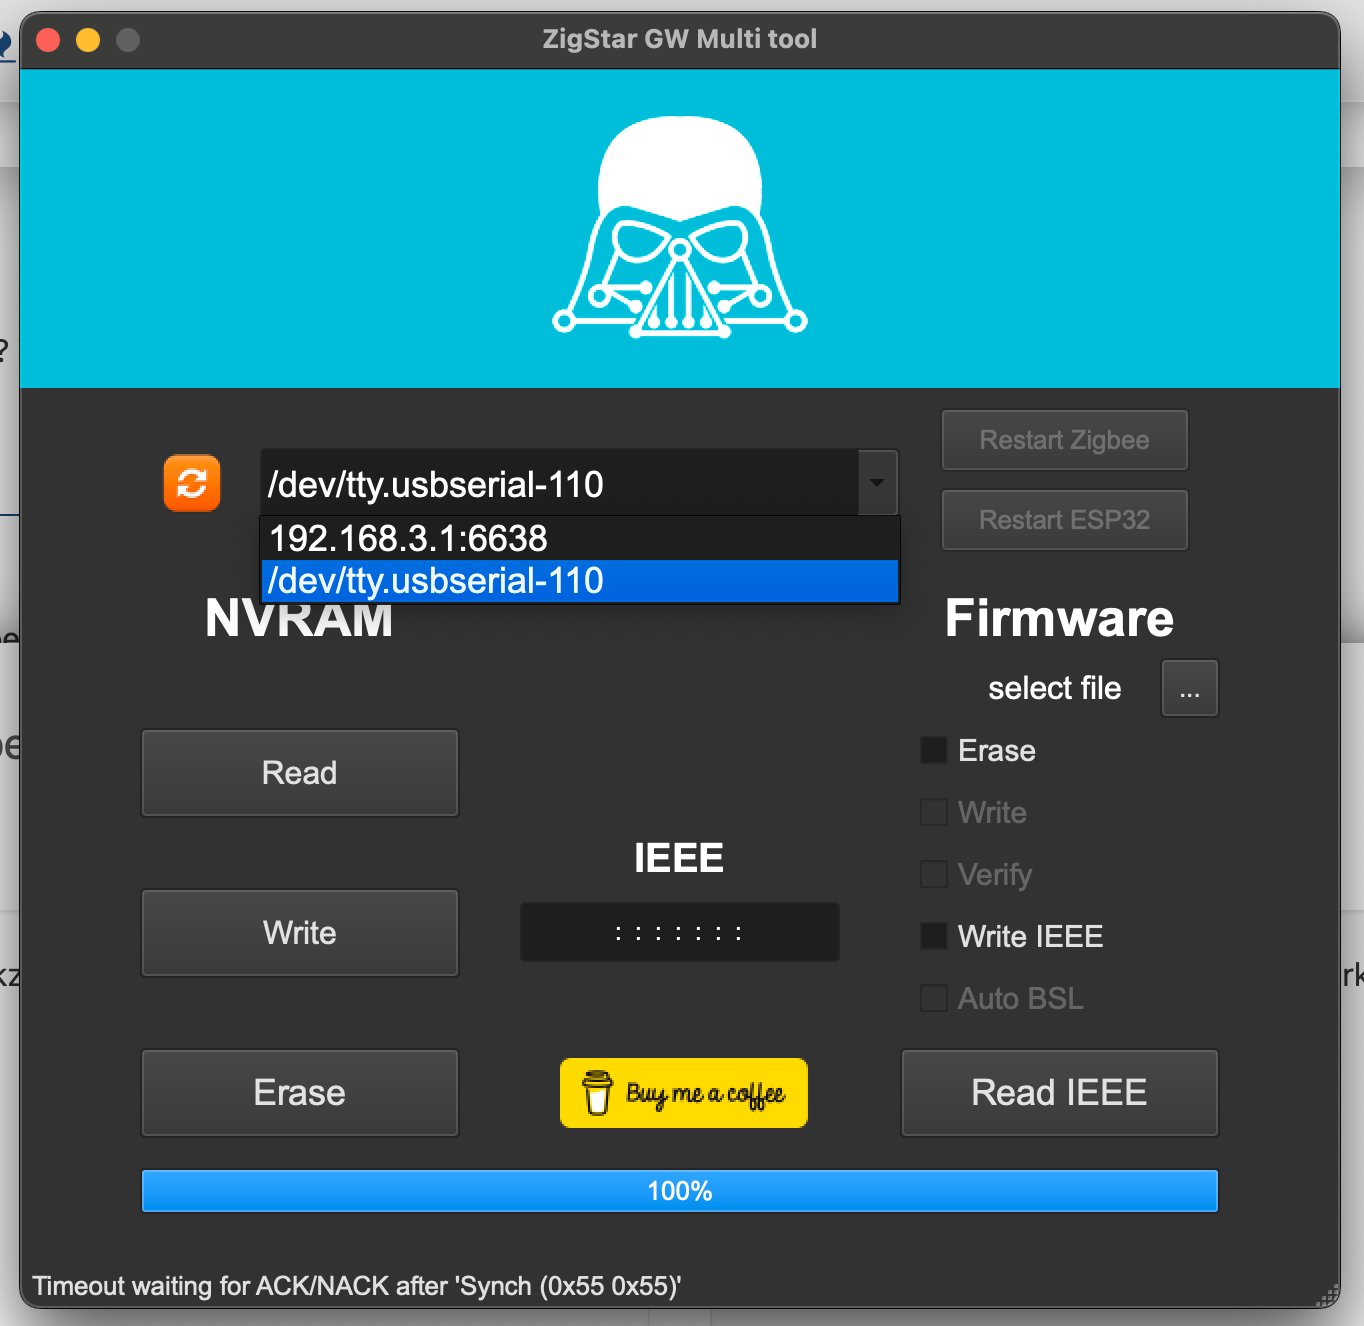The width and height of the screenshot is (1364, 1326).
Task: Open firmware file browser with the … button
Action: tap(1190, 688)
